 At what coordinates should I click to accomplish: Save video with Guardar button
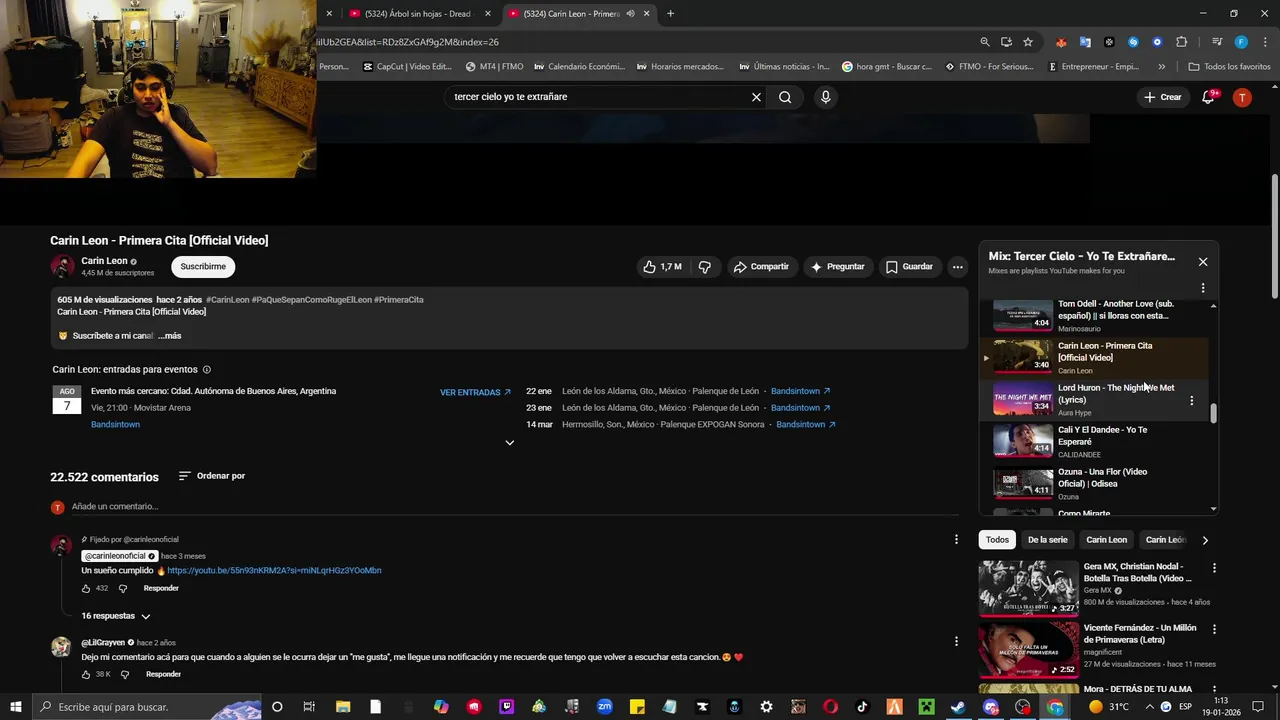point(909,267)
